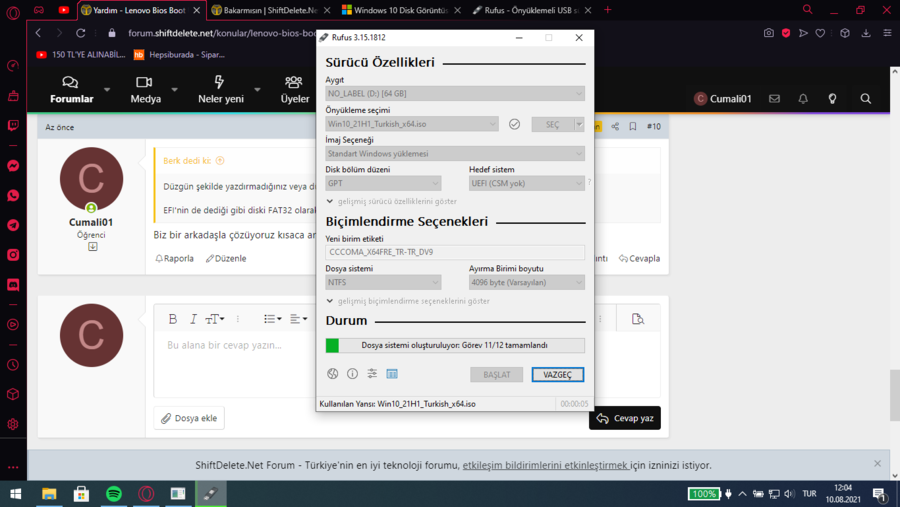Click the Windows Start button

pos(16,494)
